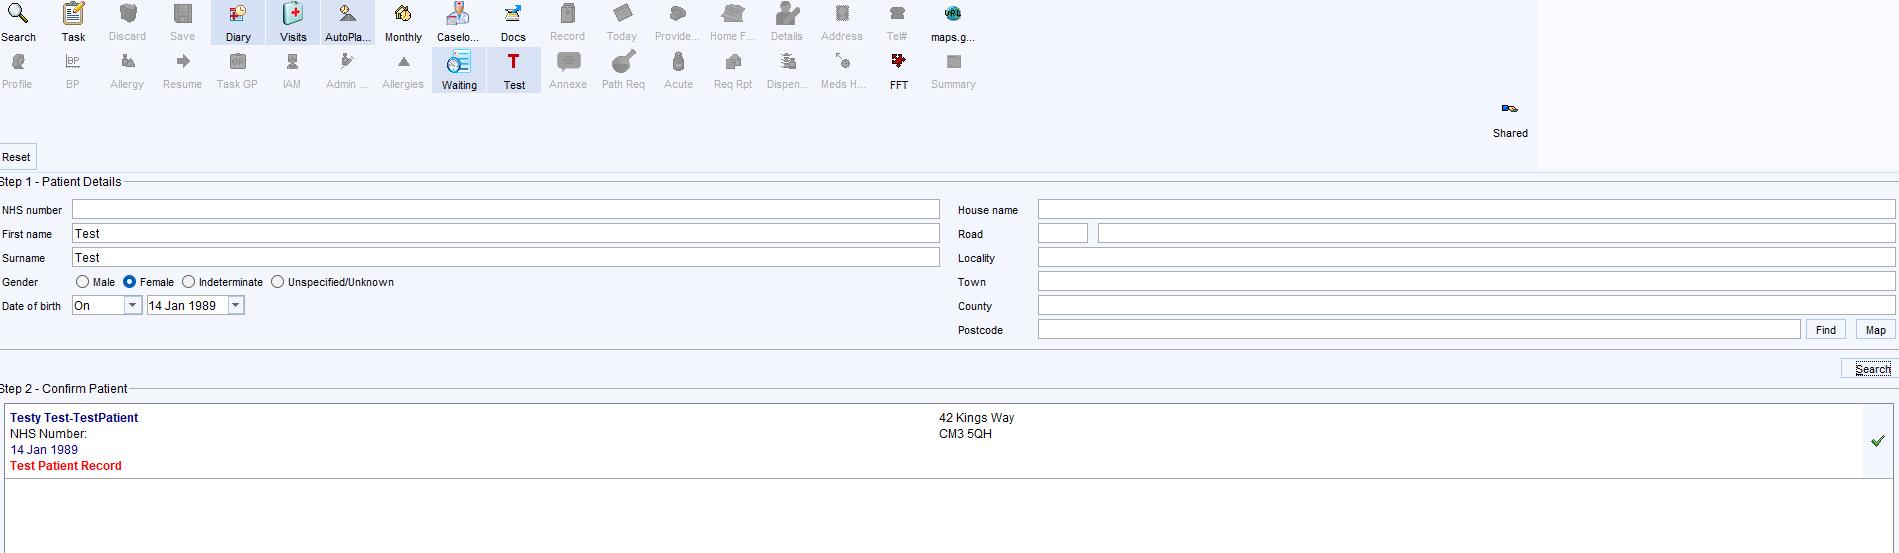Click into the Postcode field
Viewport: 1899px width, 553px height.
point(1419,329)
